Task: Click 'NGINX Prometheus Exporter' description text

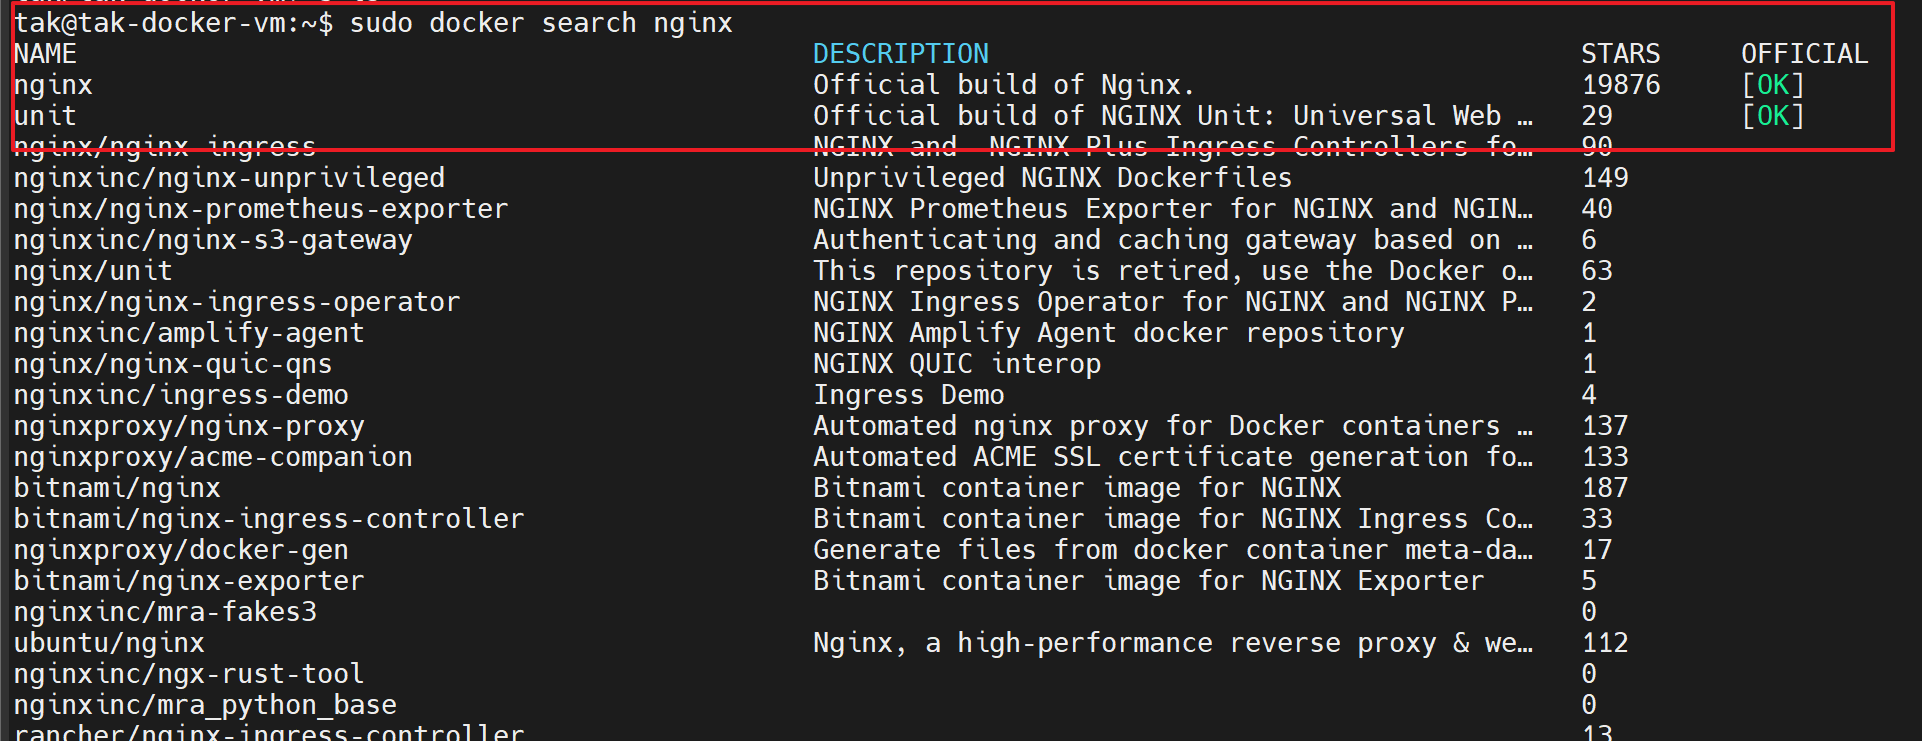Action: click(x=1173, y=209)
